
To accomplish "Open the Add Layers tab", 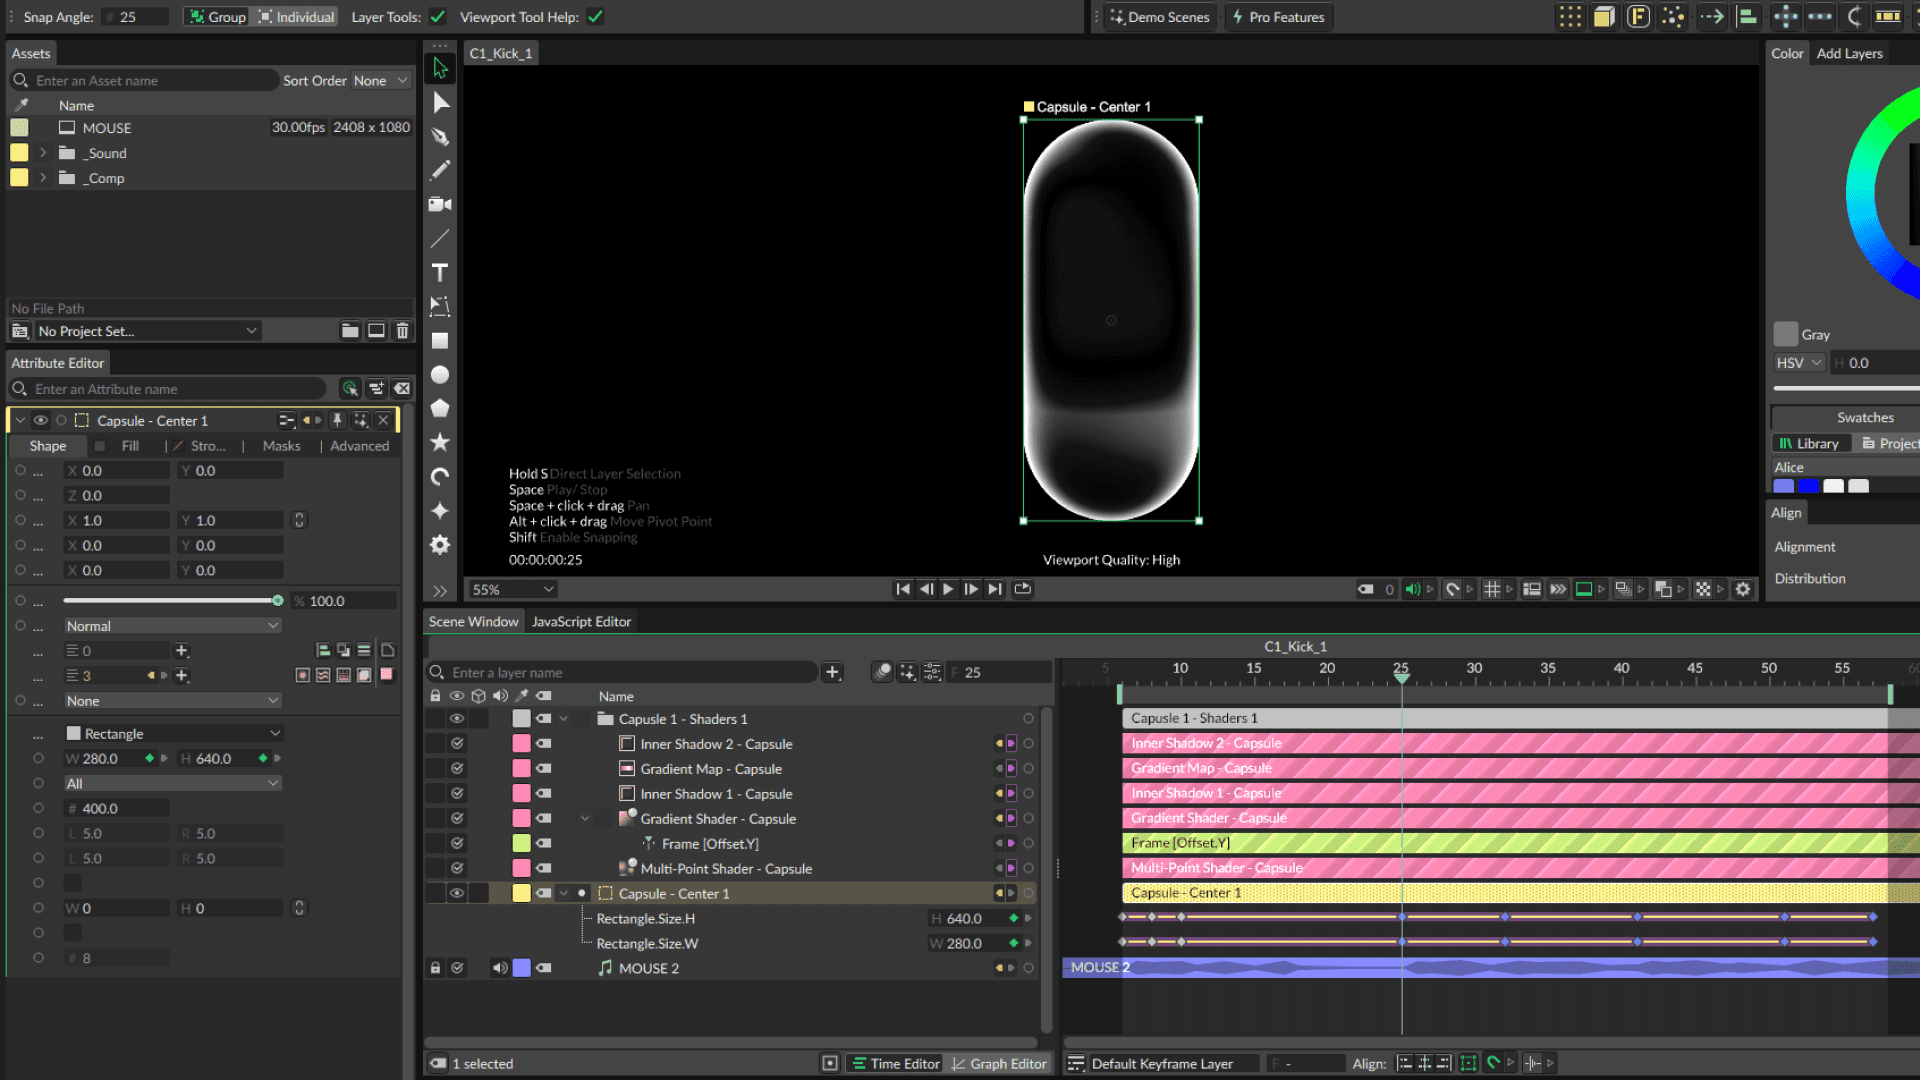I will 1849,54.
